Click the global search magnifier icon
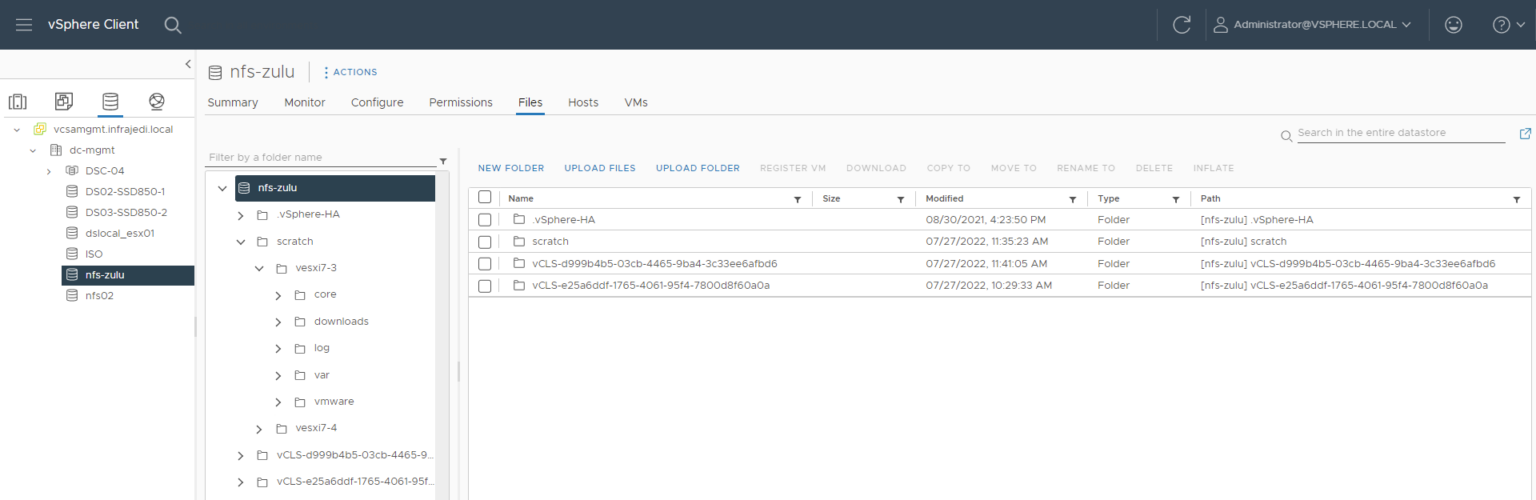This screenshot has width=1536, height=500. 173,24
